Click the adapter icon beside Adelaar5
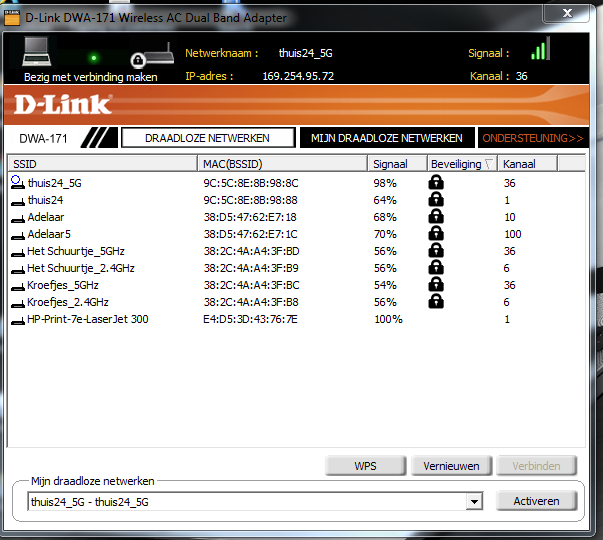 pos(18,236)
